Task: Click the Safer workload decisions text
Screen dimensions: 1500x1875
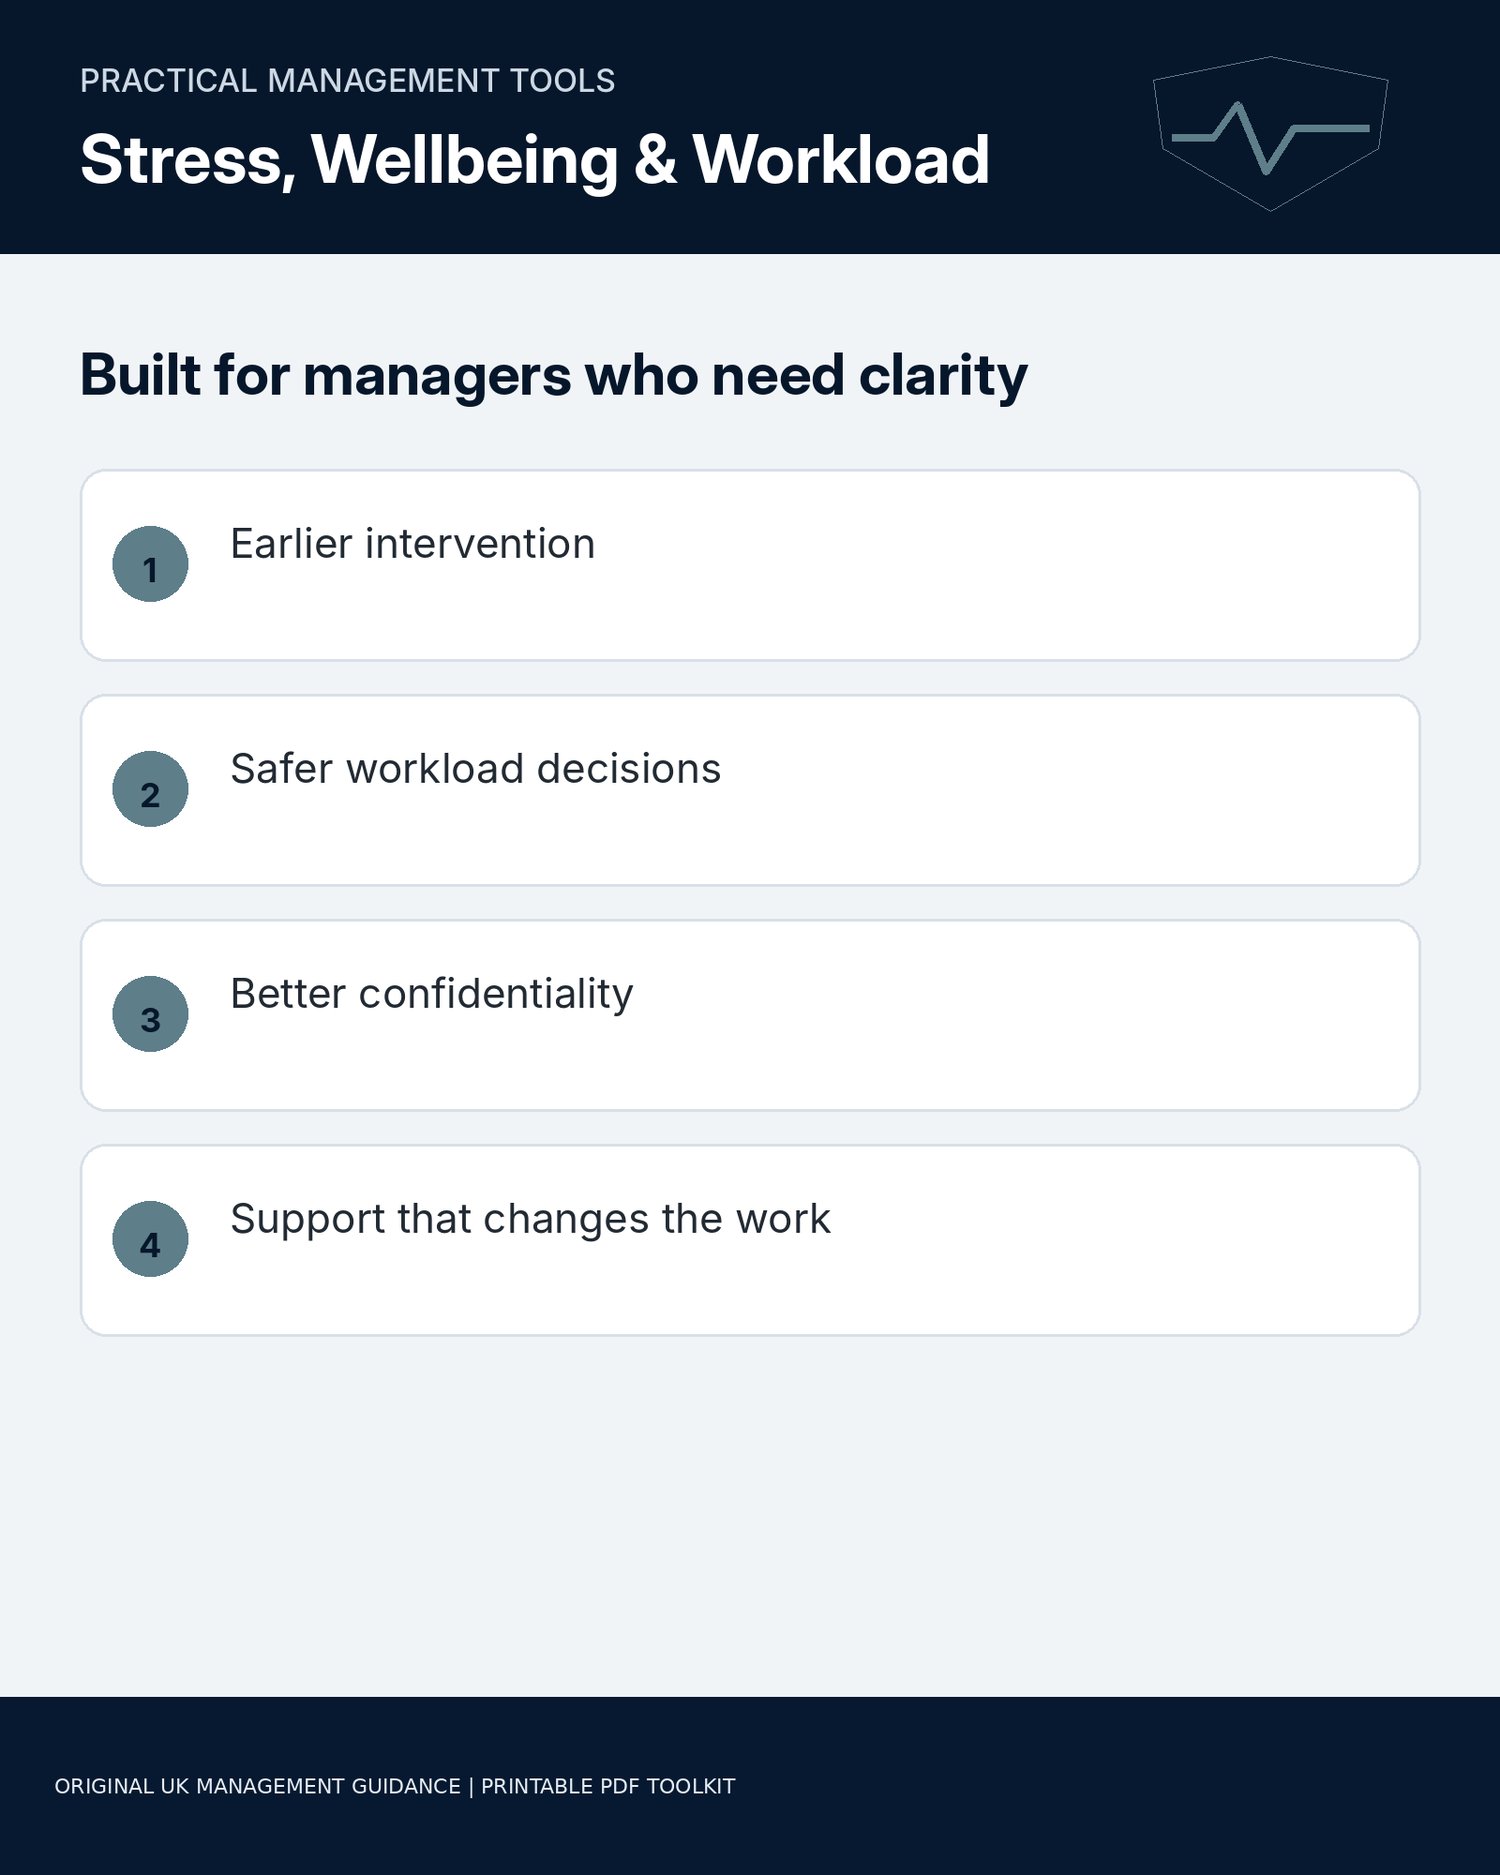Action: pyautogui.click(x=476, y=769)
